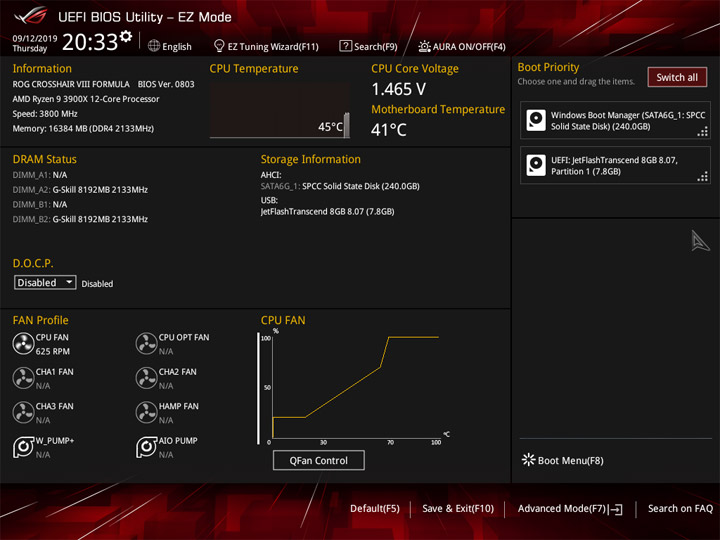Open time settings gear icon
Image resolution: width=720 pixels, height=540 pixels.
(126, 36)
